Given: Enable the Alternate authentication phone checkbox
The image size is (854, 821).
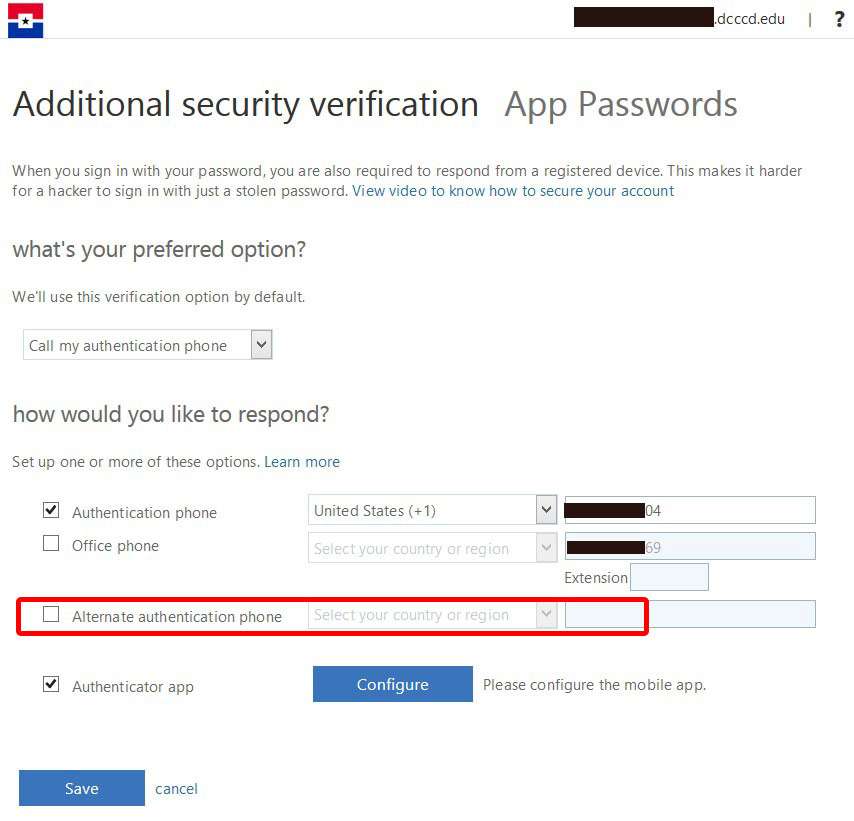Looking at the screenshot, I should [50, 614].
